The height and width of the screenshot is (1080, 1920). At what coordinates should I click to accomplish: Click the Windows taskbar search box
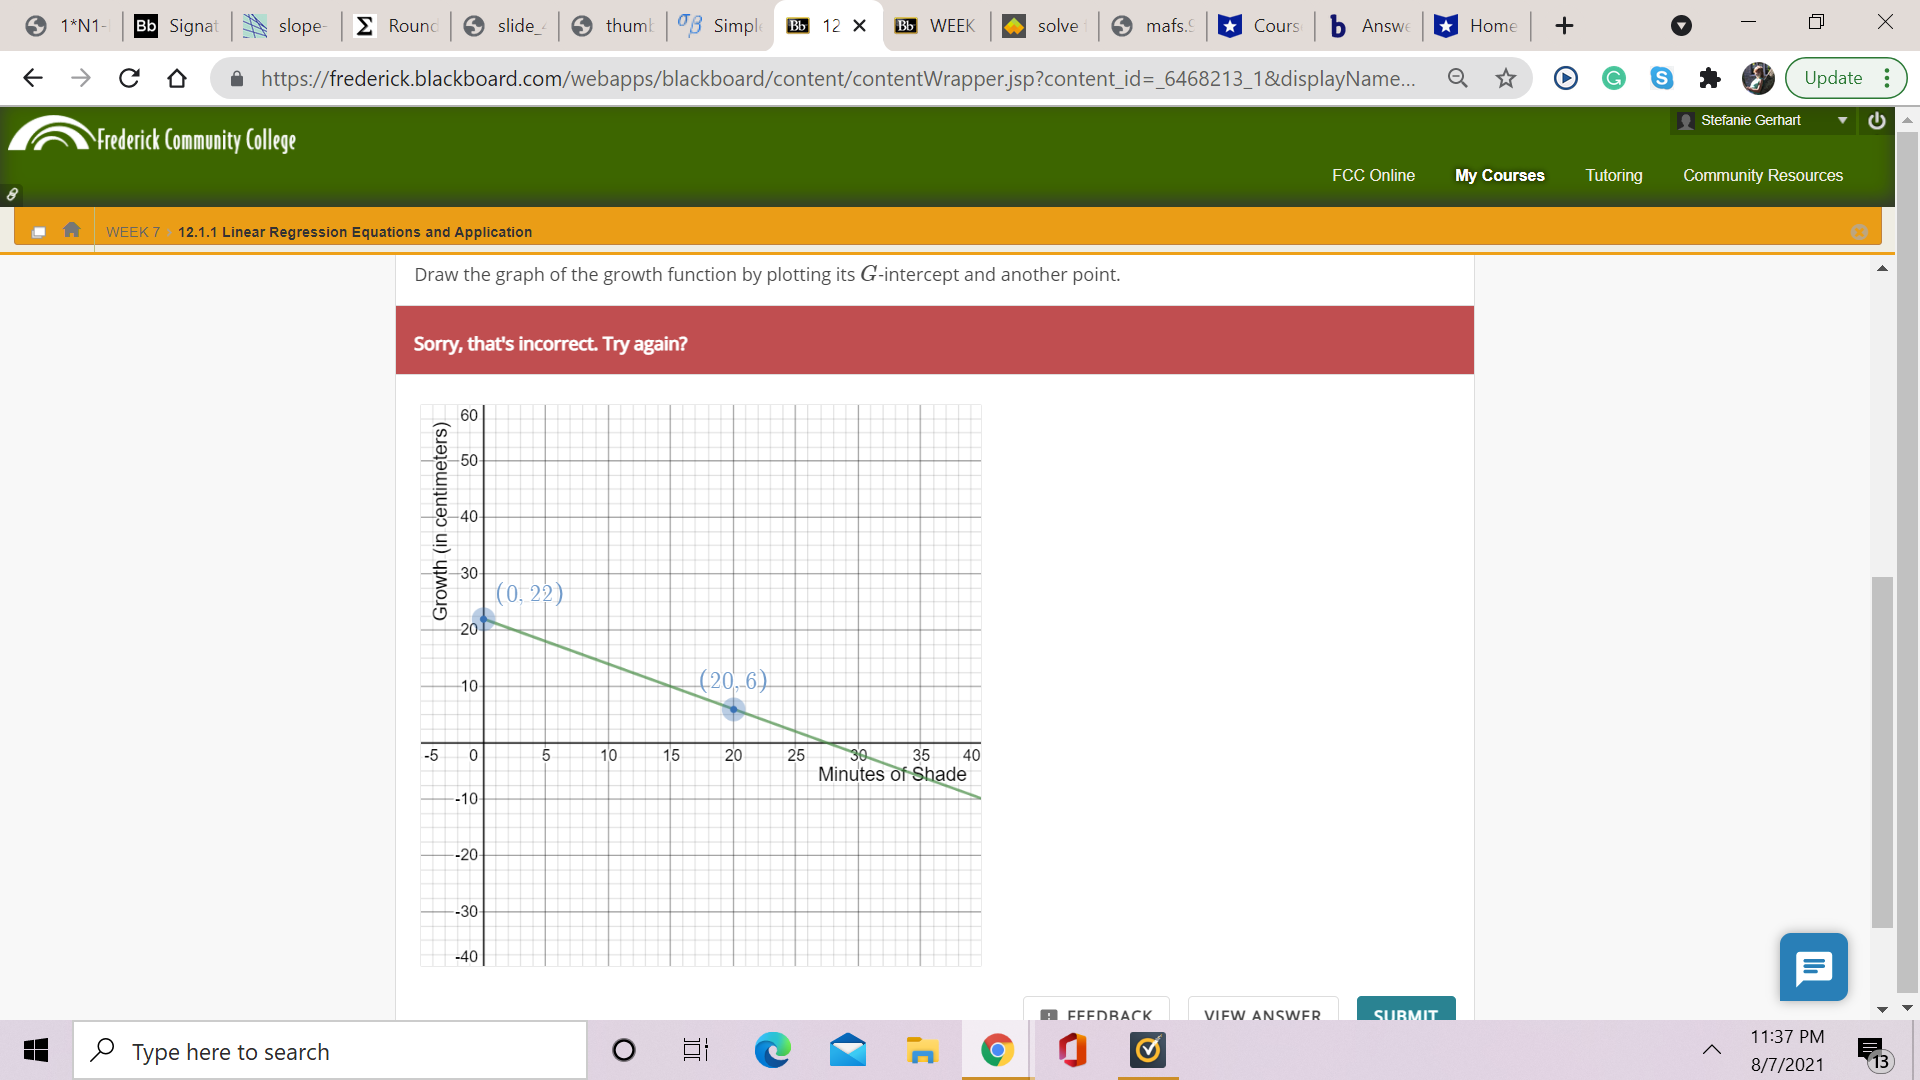coord(330,1051)
